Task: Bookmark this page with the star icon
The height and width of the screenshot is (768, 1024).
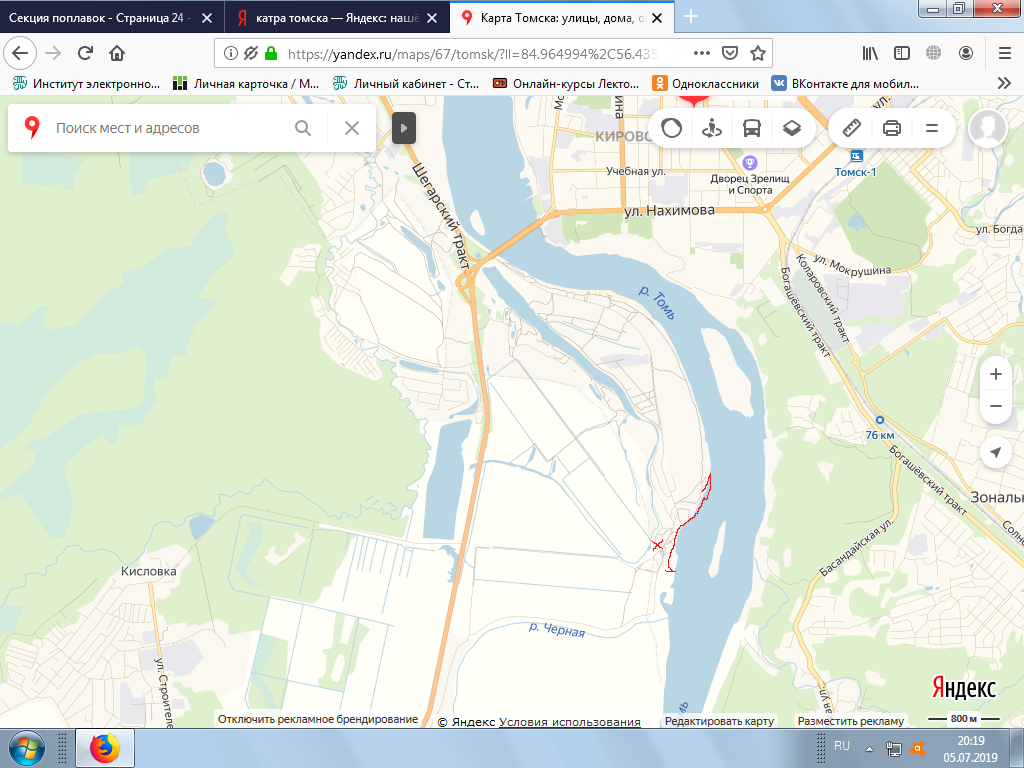Action: [x=758, y=54]
